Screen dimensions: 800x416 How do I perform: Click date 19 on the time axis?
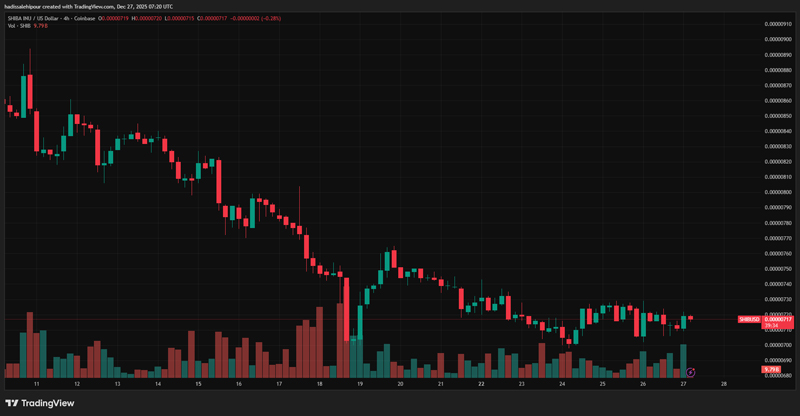click(359, 383)
